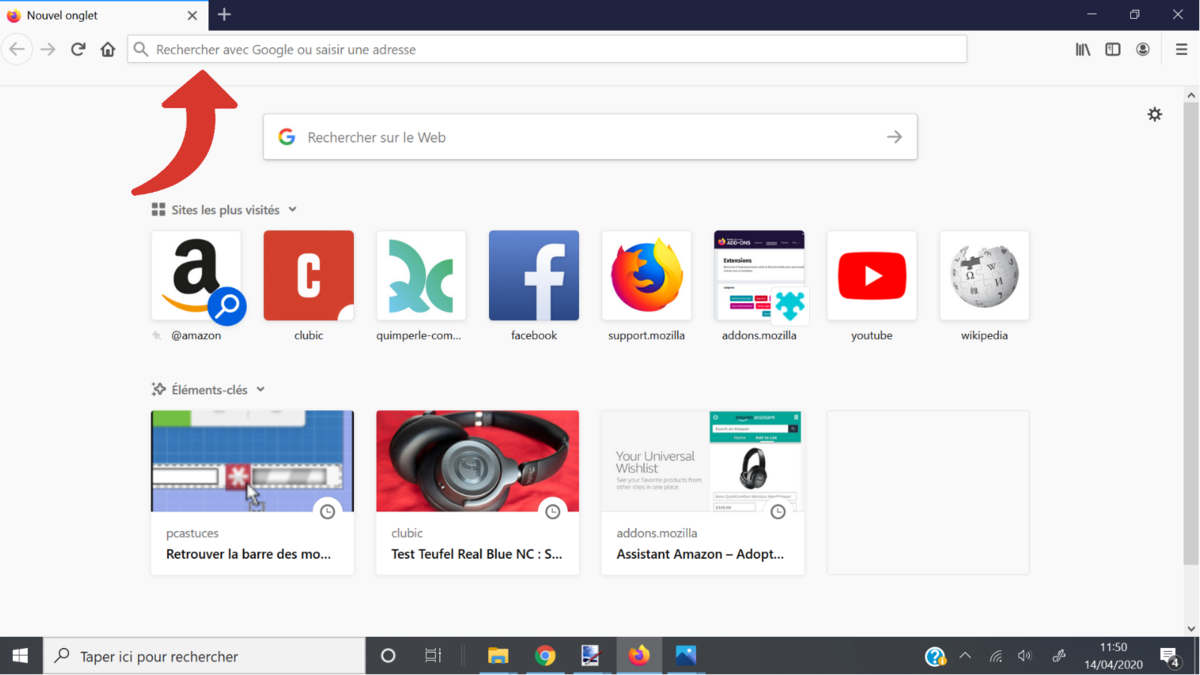Click the page scrollbar down arrow
The width and height of the screenshot is (1200, 675).
point(1191,628)
